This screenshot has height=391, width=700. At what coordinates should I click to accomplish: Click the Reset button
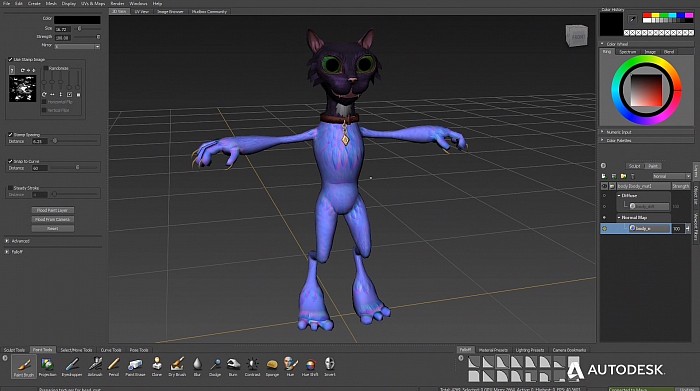(53, 229)
